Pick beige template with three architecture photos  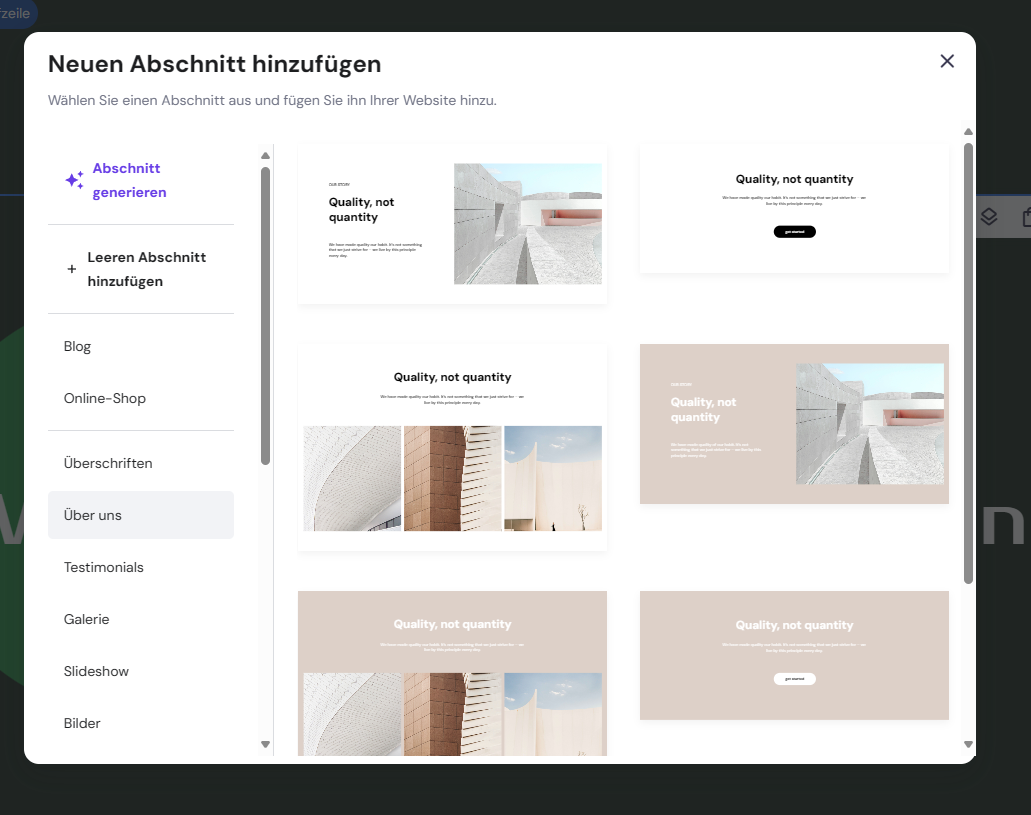[x=452, y=673]
